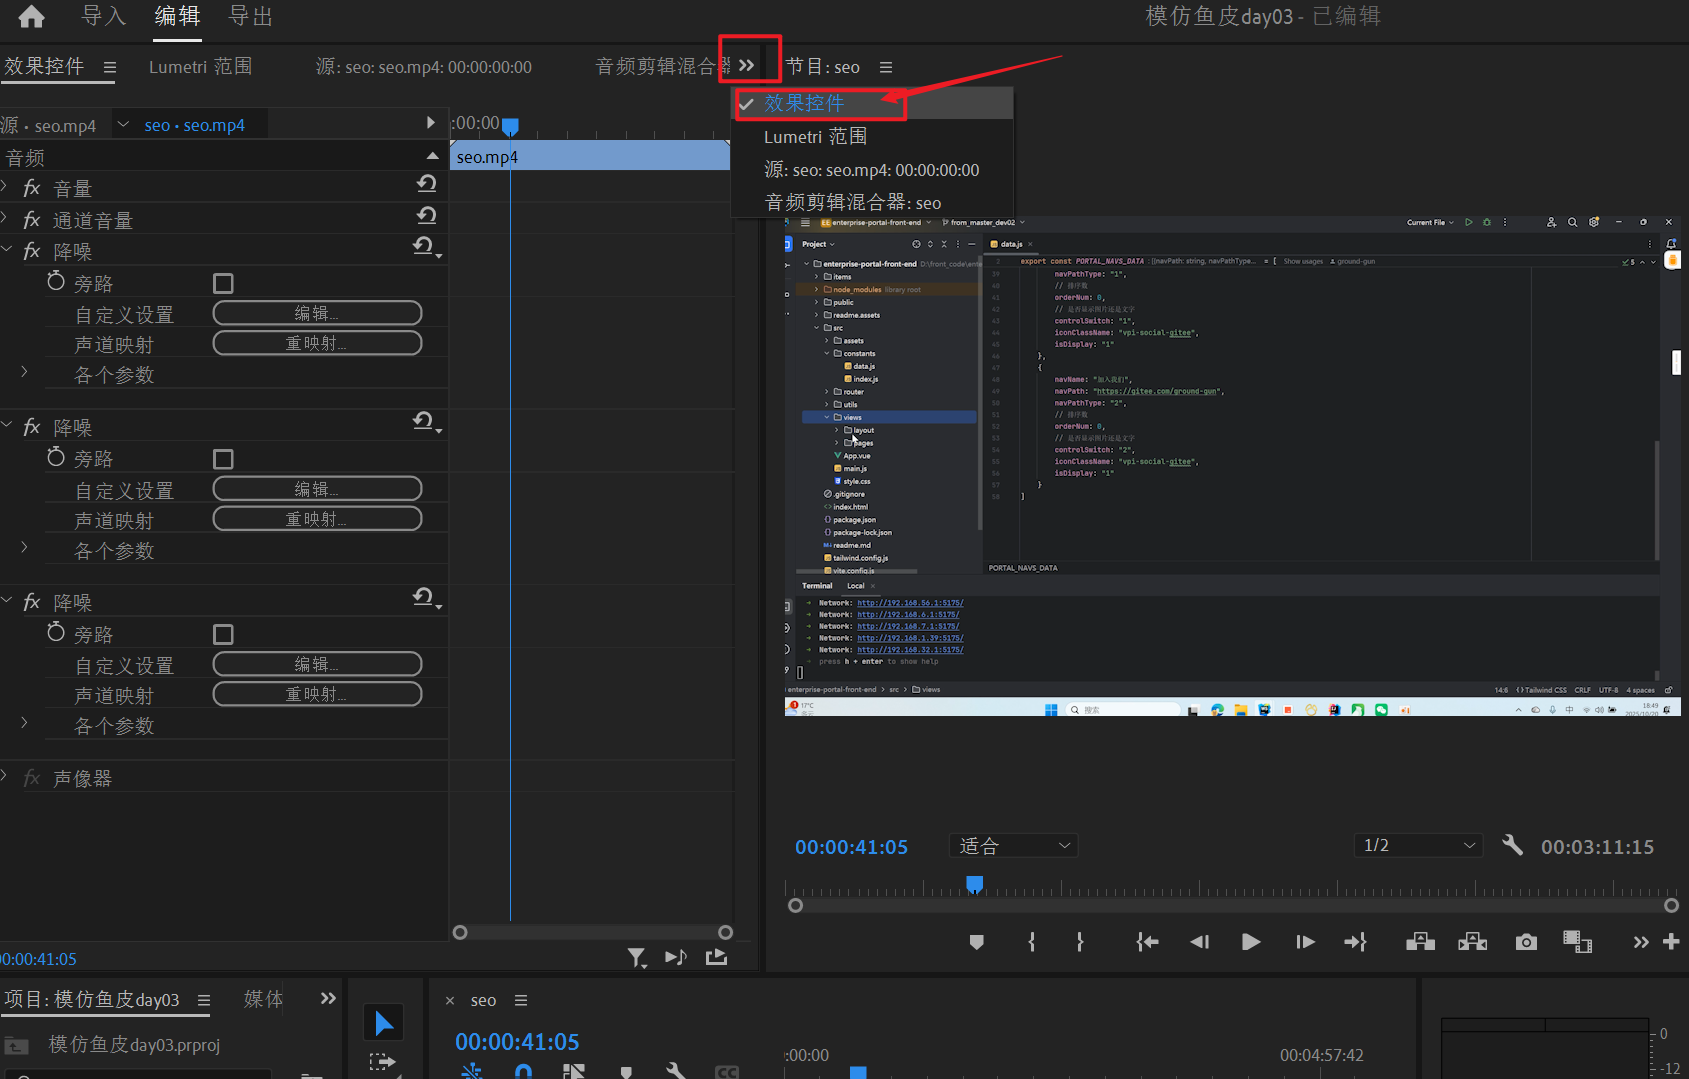The height and width of the screenshot is (1079, 1689).
Task: Click the Home icon in top bar
Action: coord(32,16)
